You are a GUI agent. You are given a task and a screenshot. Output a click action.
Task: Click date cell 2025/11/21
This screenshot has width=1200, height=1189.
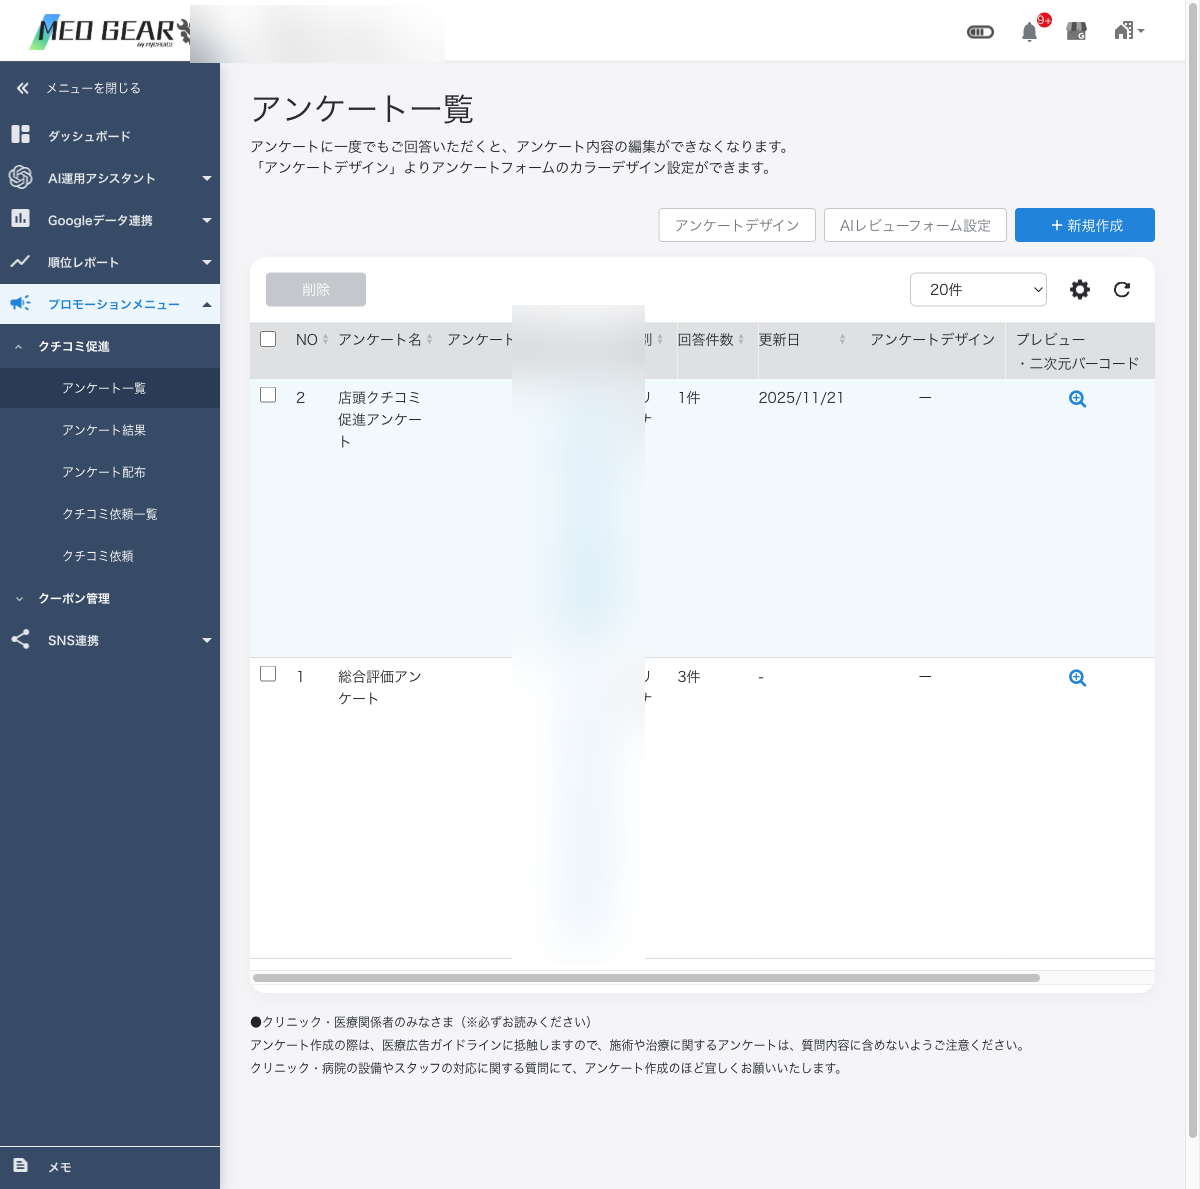click(801, 398)
